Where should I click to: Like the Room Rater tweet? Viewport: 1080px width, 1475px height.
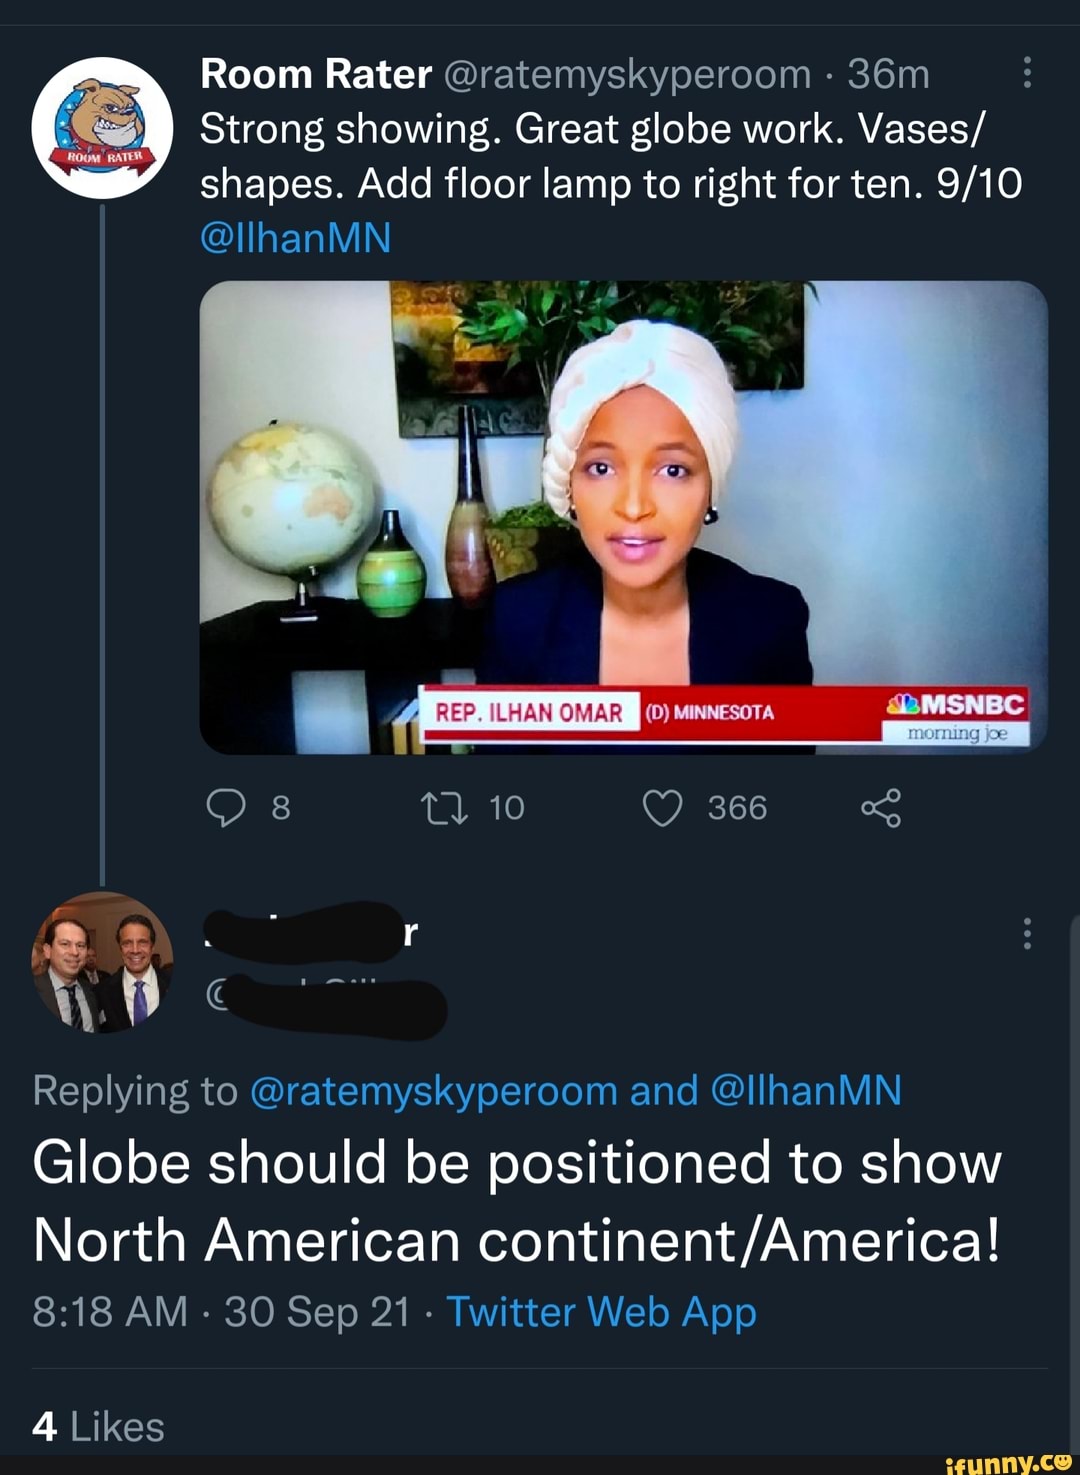(x=662, y=808)
